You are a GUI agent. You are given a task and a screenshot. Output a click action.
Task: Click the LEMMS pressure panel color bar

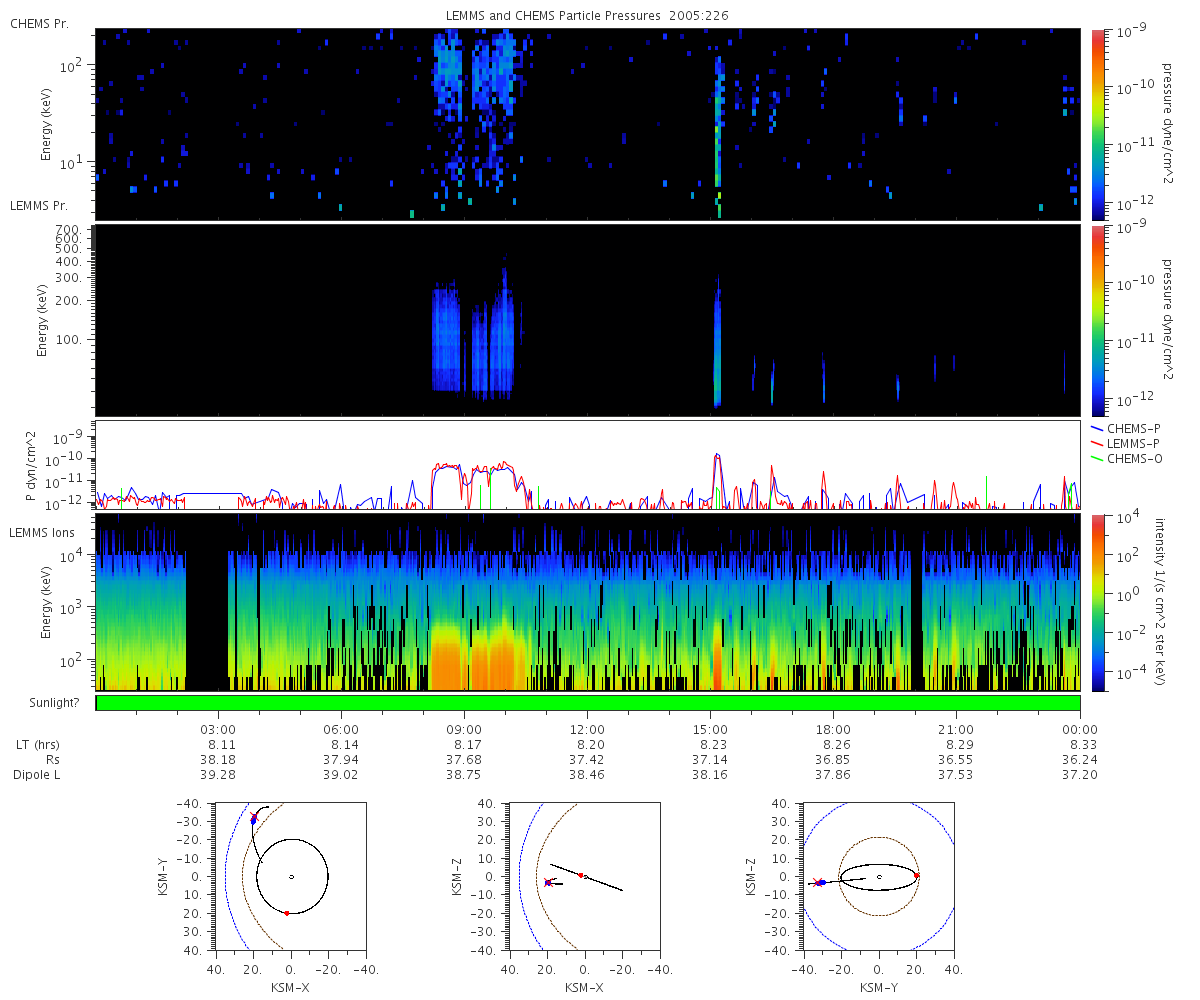(1098, 320)
